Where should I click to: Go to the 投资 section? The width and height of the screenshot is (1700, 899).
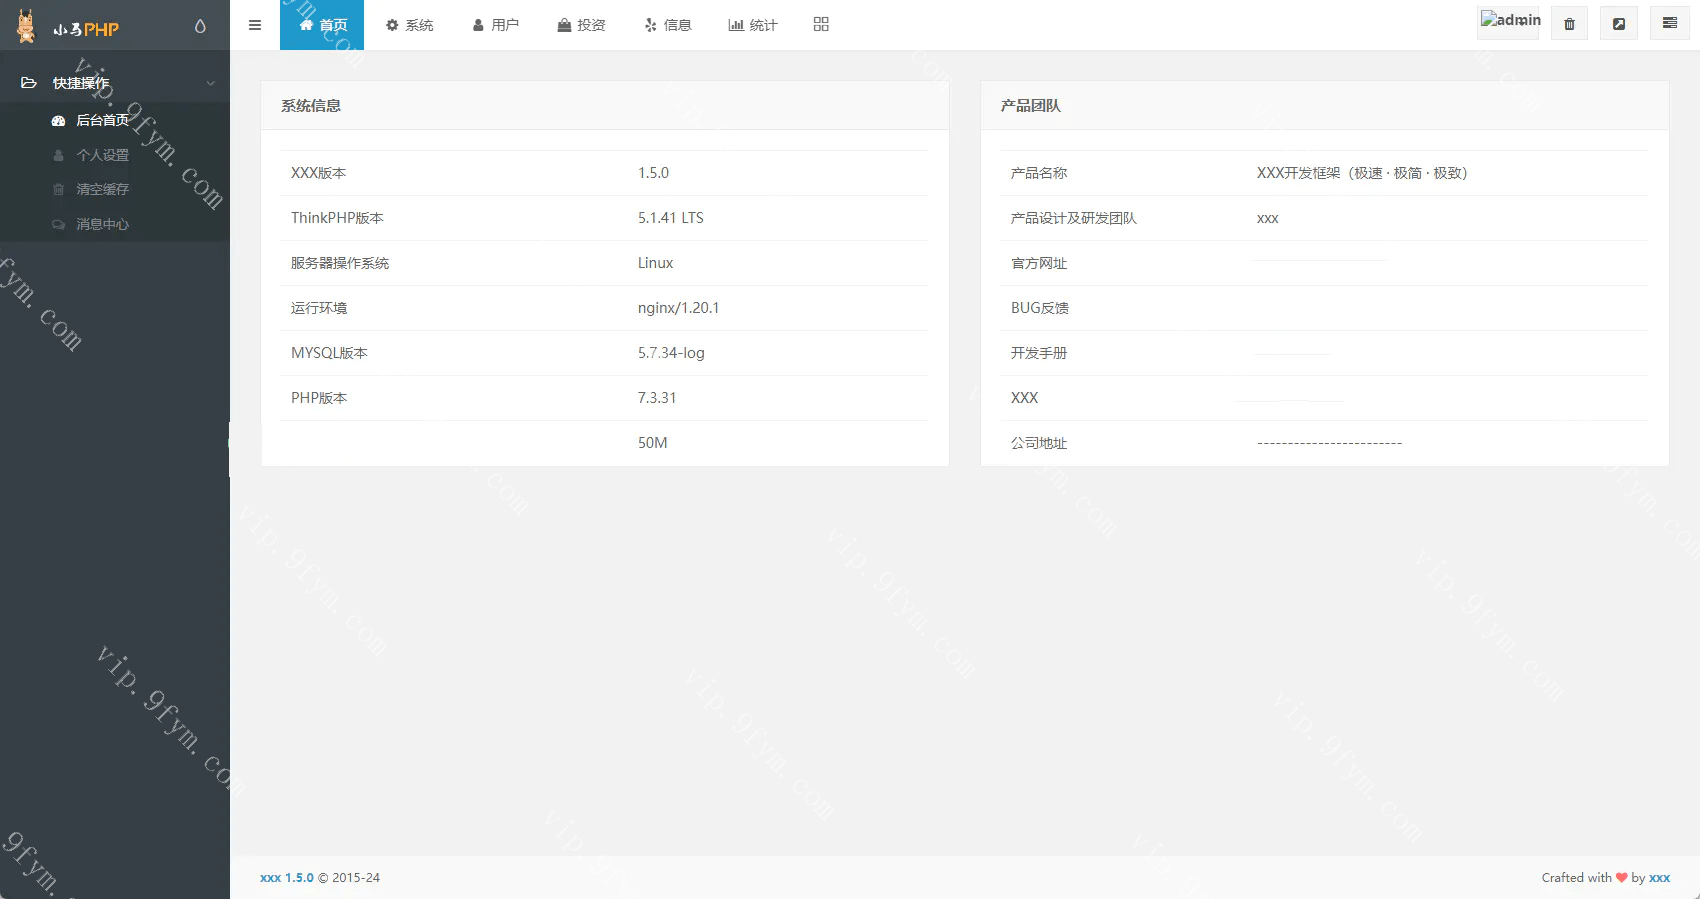(581, 25)
